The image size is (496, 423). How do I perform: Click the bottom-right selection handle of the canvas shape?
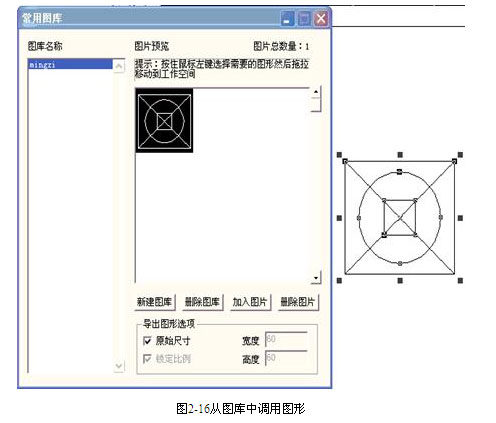pyautogui.click(x=460, y=281)
